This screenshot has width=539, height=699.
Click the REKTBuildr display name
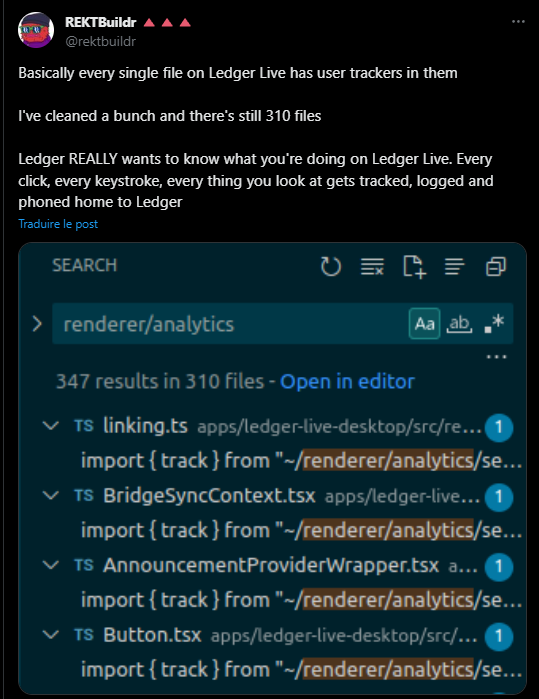pyautogui.click(x=101, y=22)
